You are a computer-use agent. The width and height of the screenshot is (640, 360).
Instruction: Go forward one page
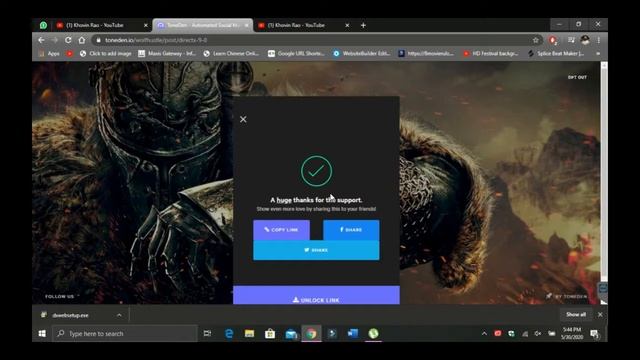click(55, 40)
